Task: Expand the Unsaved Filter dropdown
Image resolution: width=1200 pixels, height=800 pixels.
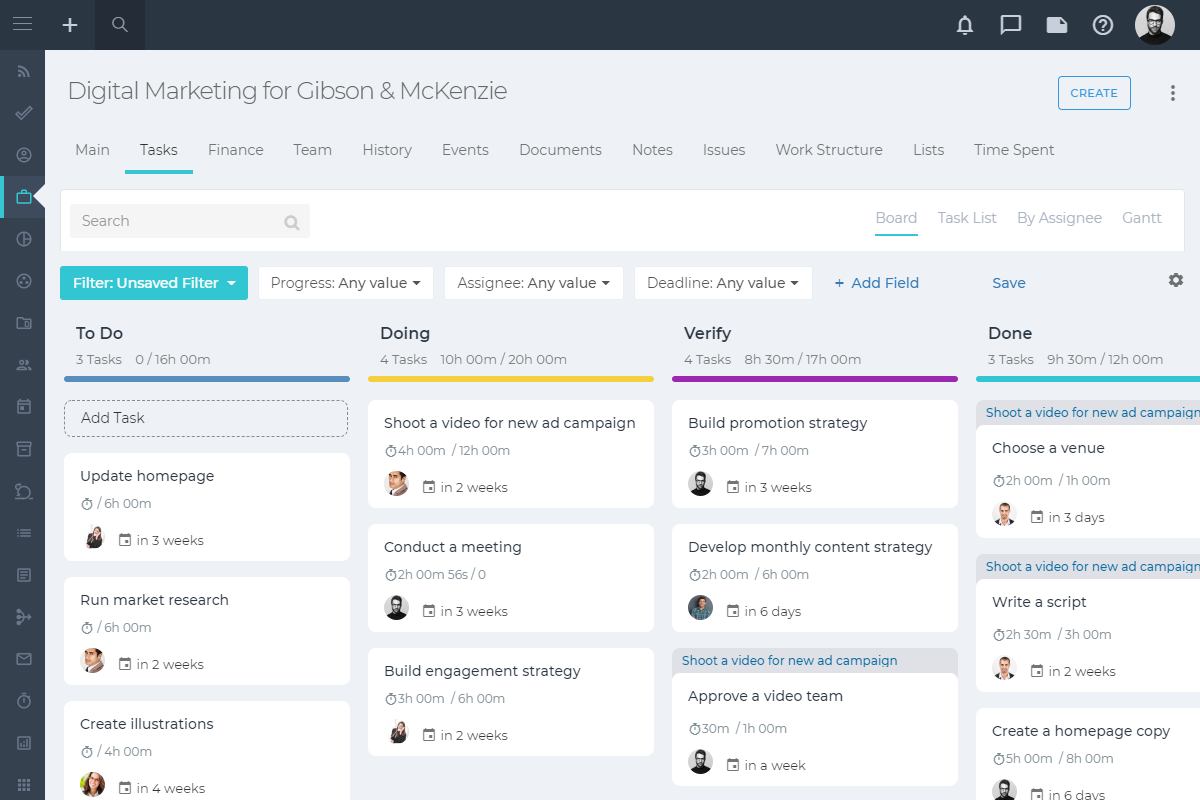Action: 154,283
